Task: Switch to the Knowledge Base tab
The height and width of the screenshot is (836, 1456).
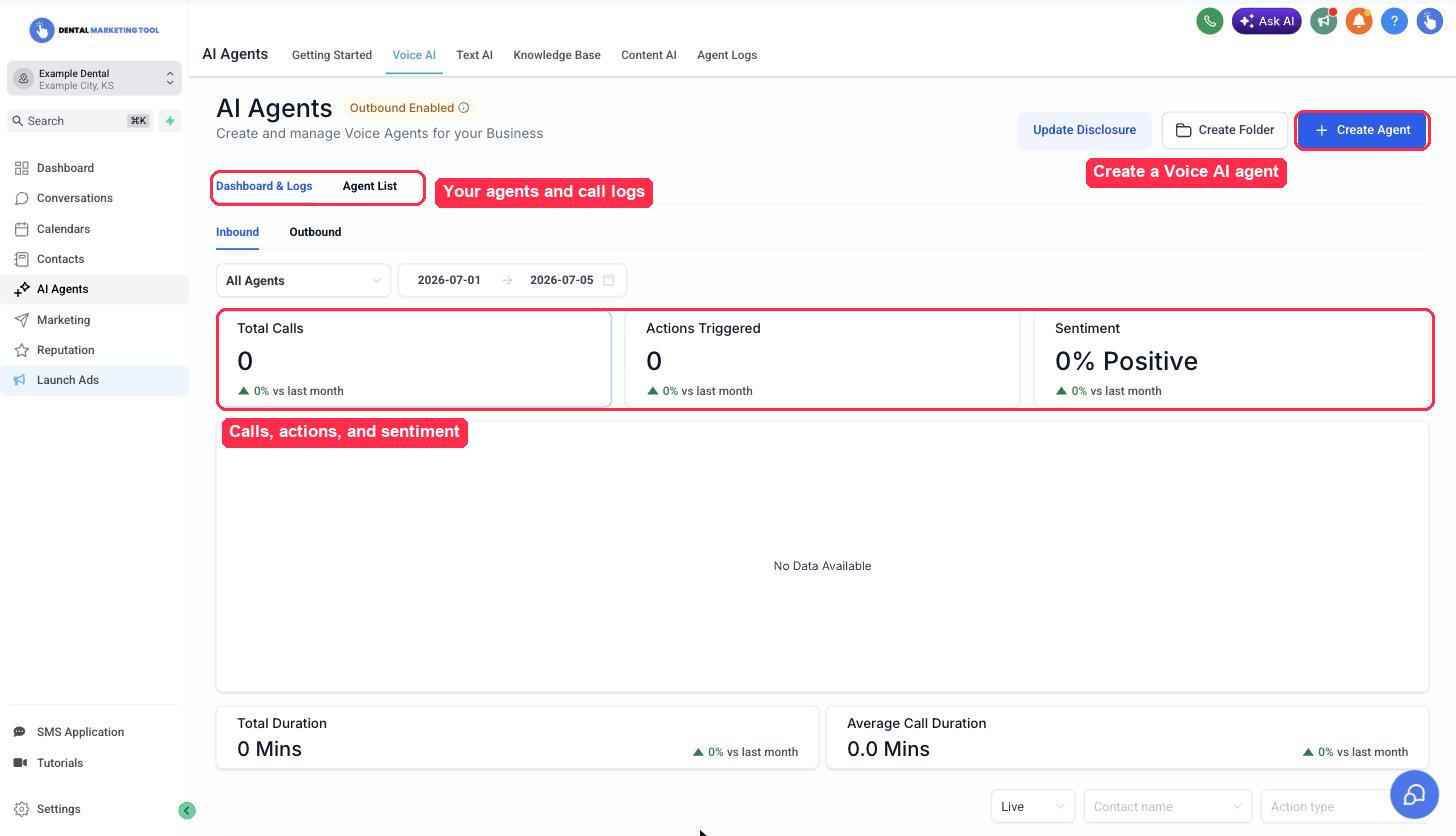Action: coord(557,55)
